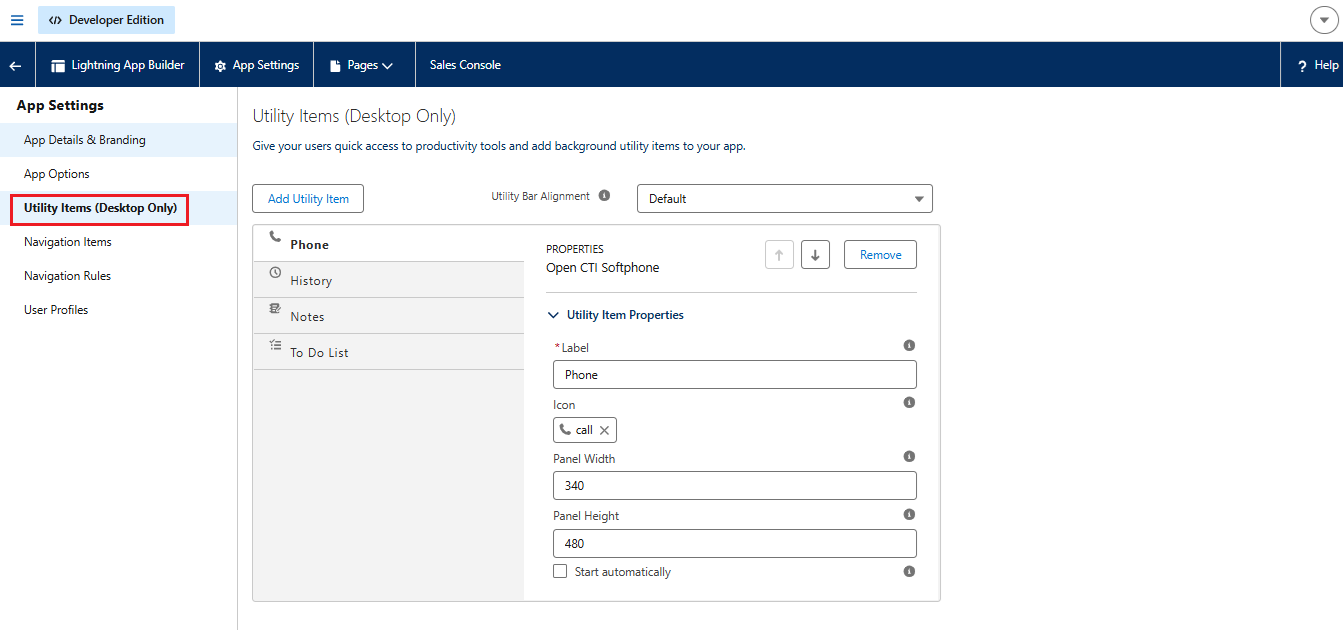This screenshot has width=1343, height=630.
Task: Click the Sales Console app name
Action: [465, 65]
